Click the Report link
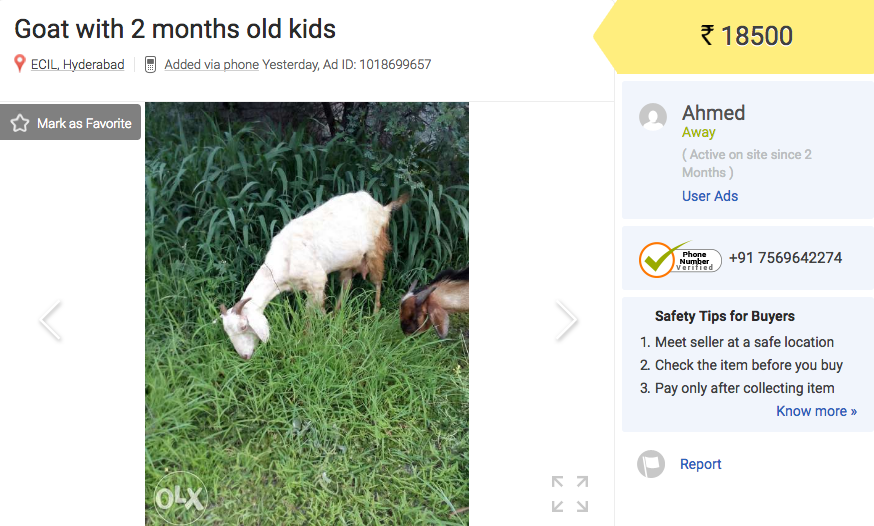Viewport: 874px width, 526px height. [x=701, y=464]
